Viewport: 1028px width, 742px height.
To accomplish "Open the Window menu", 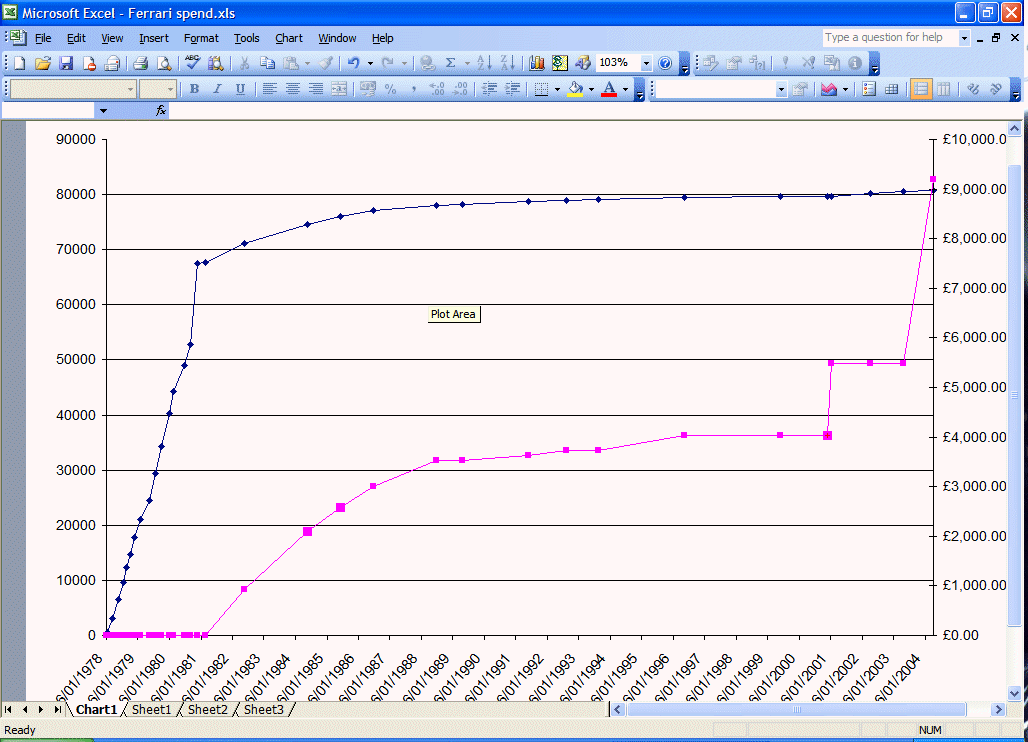I will pyautogui.click(x=337, y=38).
